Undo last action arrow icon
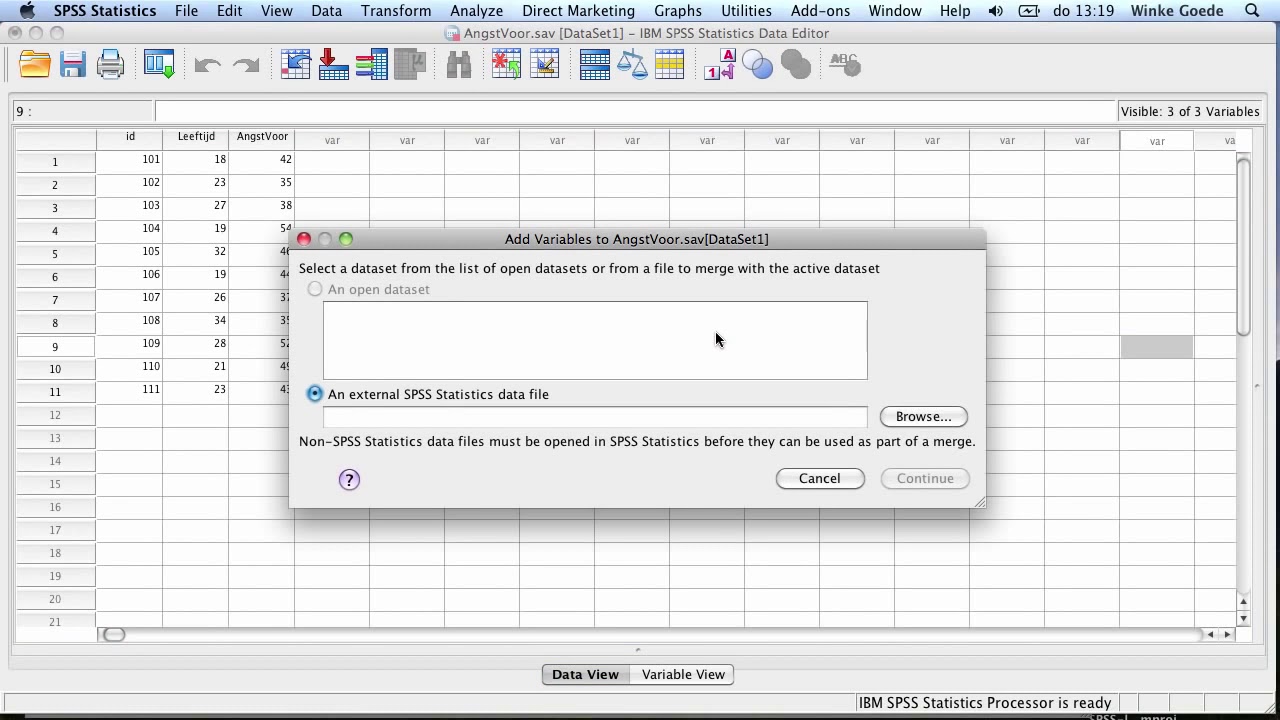The image size is (1280, 720). tap(207, 65)
